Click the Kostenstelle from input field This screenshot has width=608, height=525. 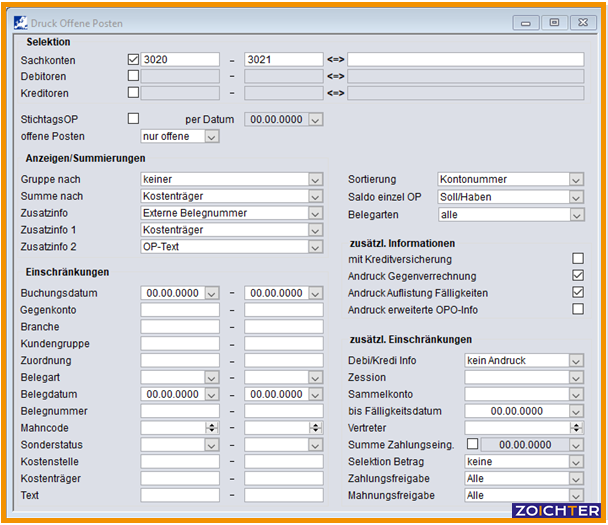pyautogui.click(x=179, y=461)
